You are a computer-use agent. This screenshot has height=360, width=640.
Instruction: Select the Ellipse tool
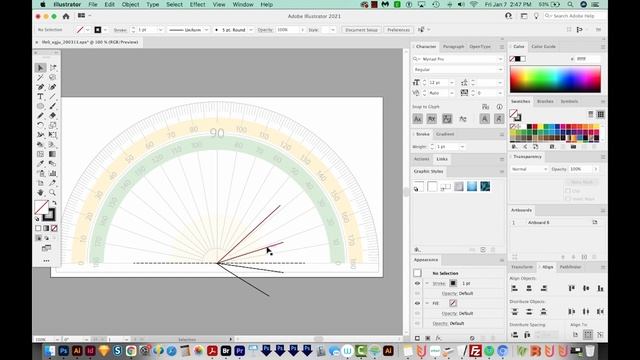[40, 106]
